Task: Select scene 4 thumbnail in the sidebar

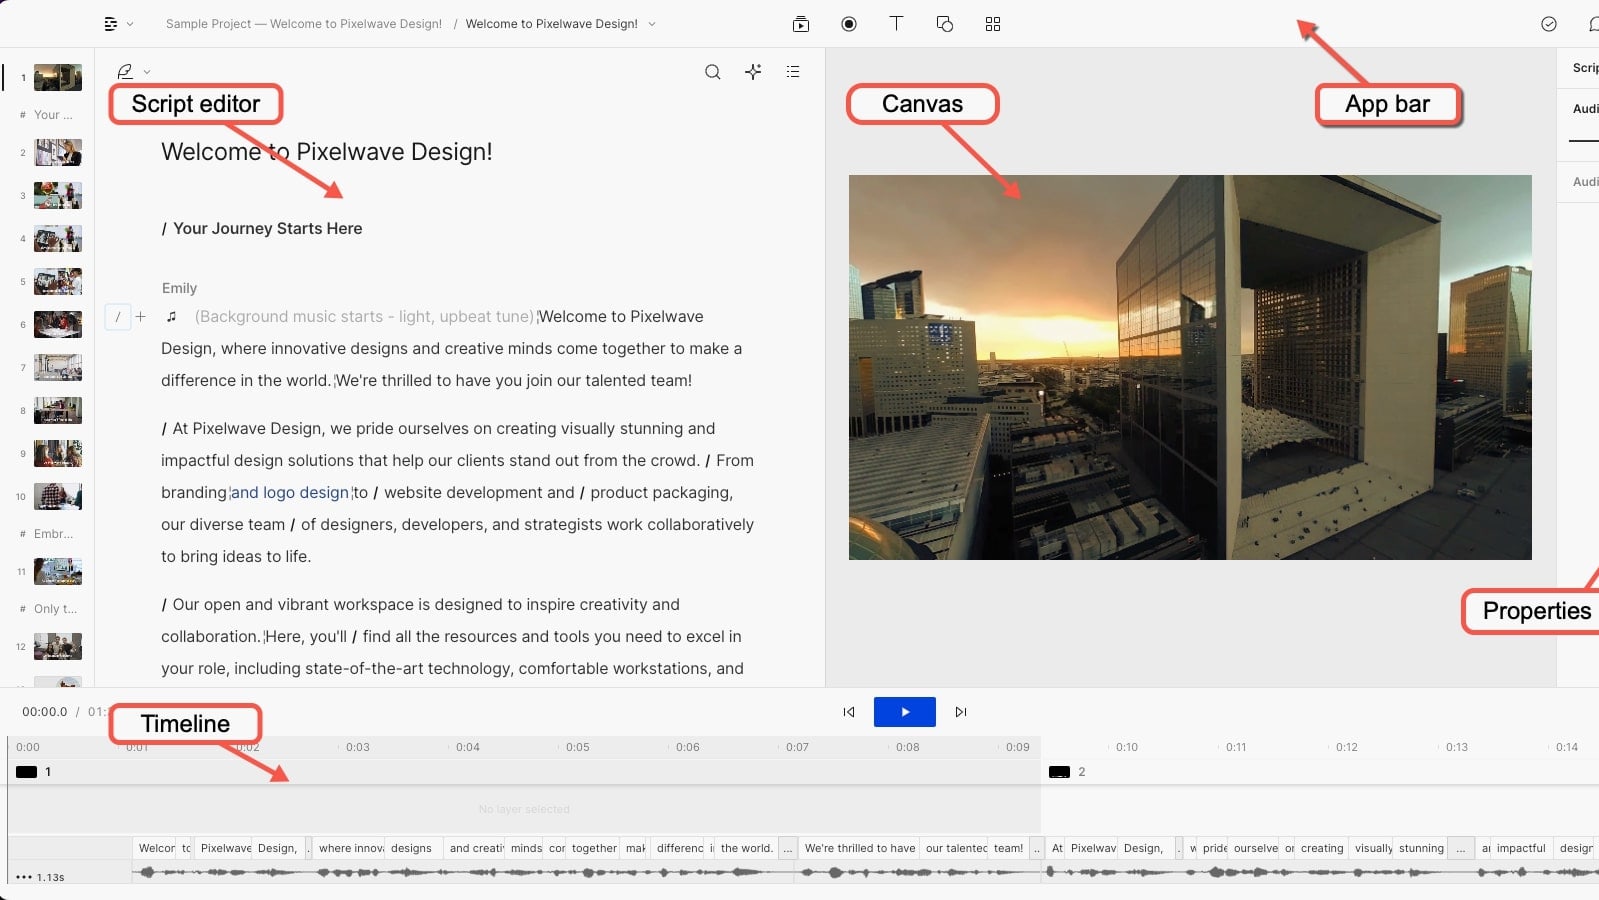Action: click(58, 238)
